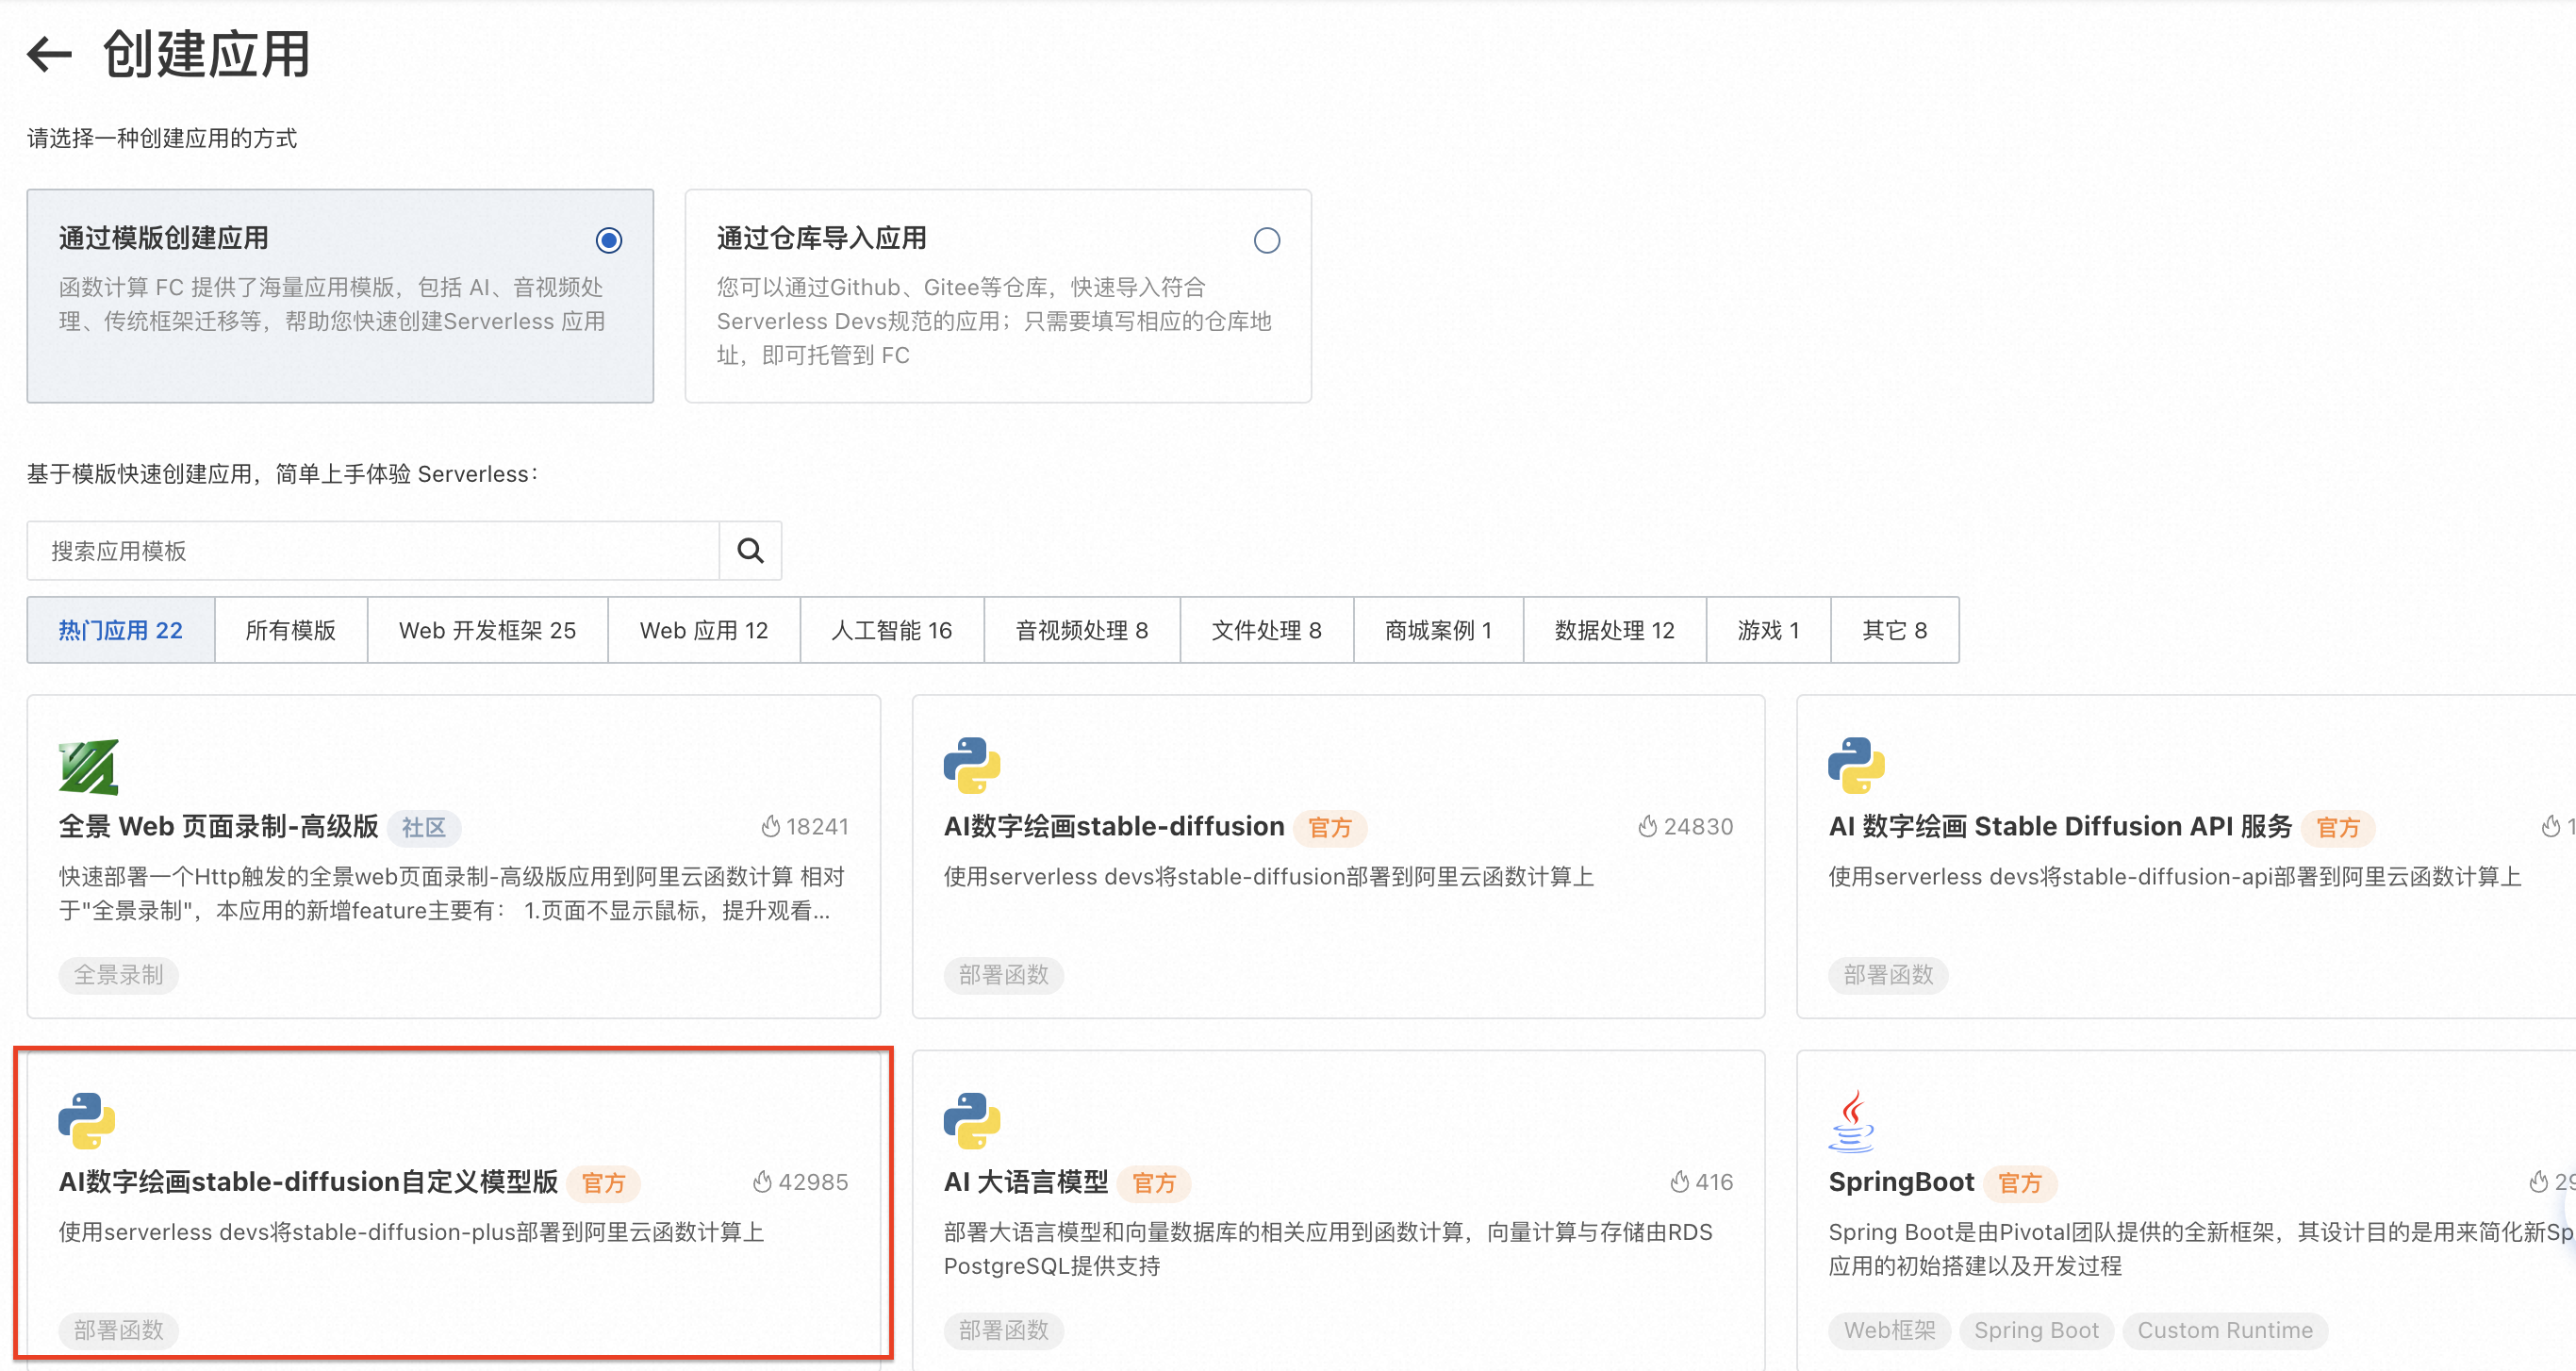The height and width of the screenshot is (1371, 2576).
Task: Select 通过模版创建应用 radio button
Action: pyautogui.click(x=609, y=240)
